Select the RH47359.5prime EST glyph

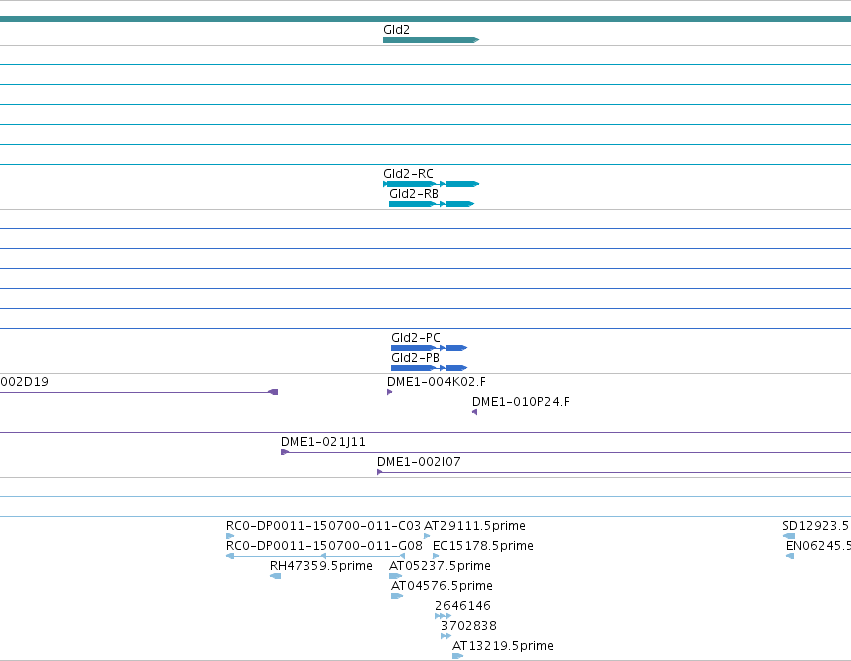point(276,576)
